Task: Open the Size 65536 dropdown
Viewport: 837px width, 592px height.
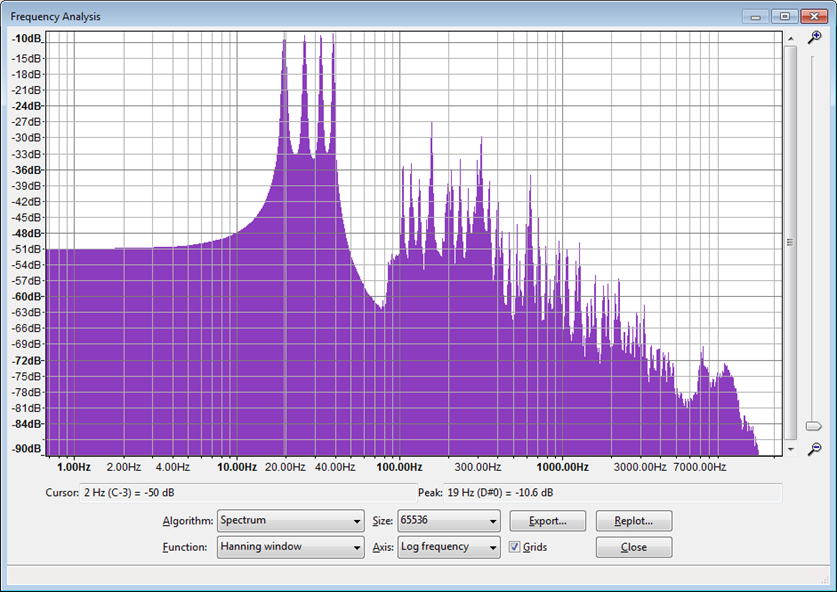Action: (449, 520)
